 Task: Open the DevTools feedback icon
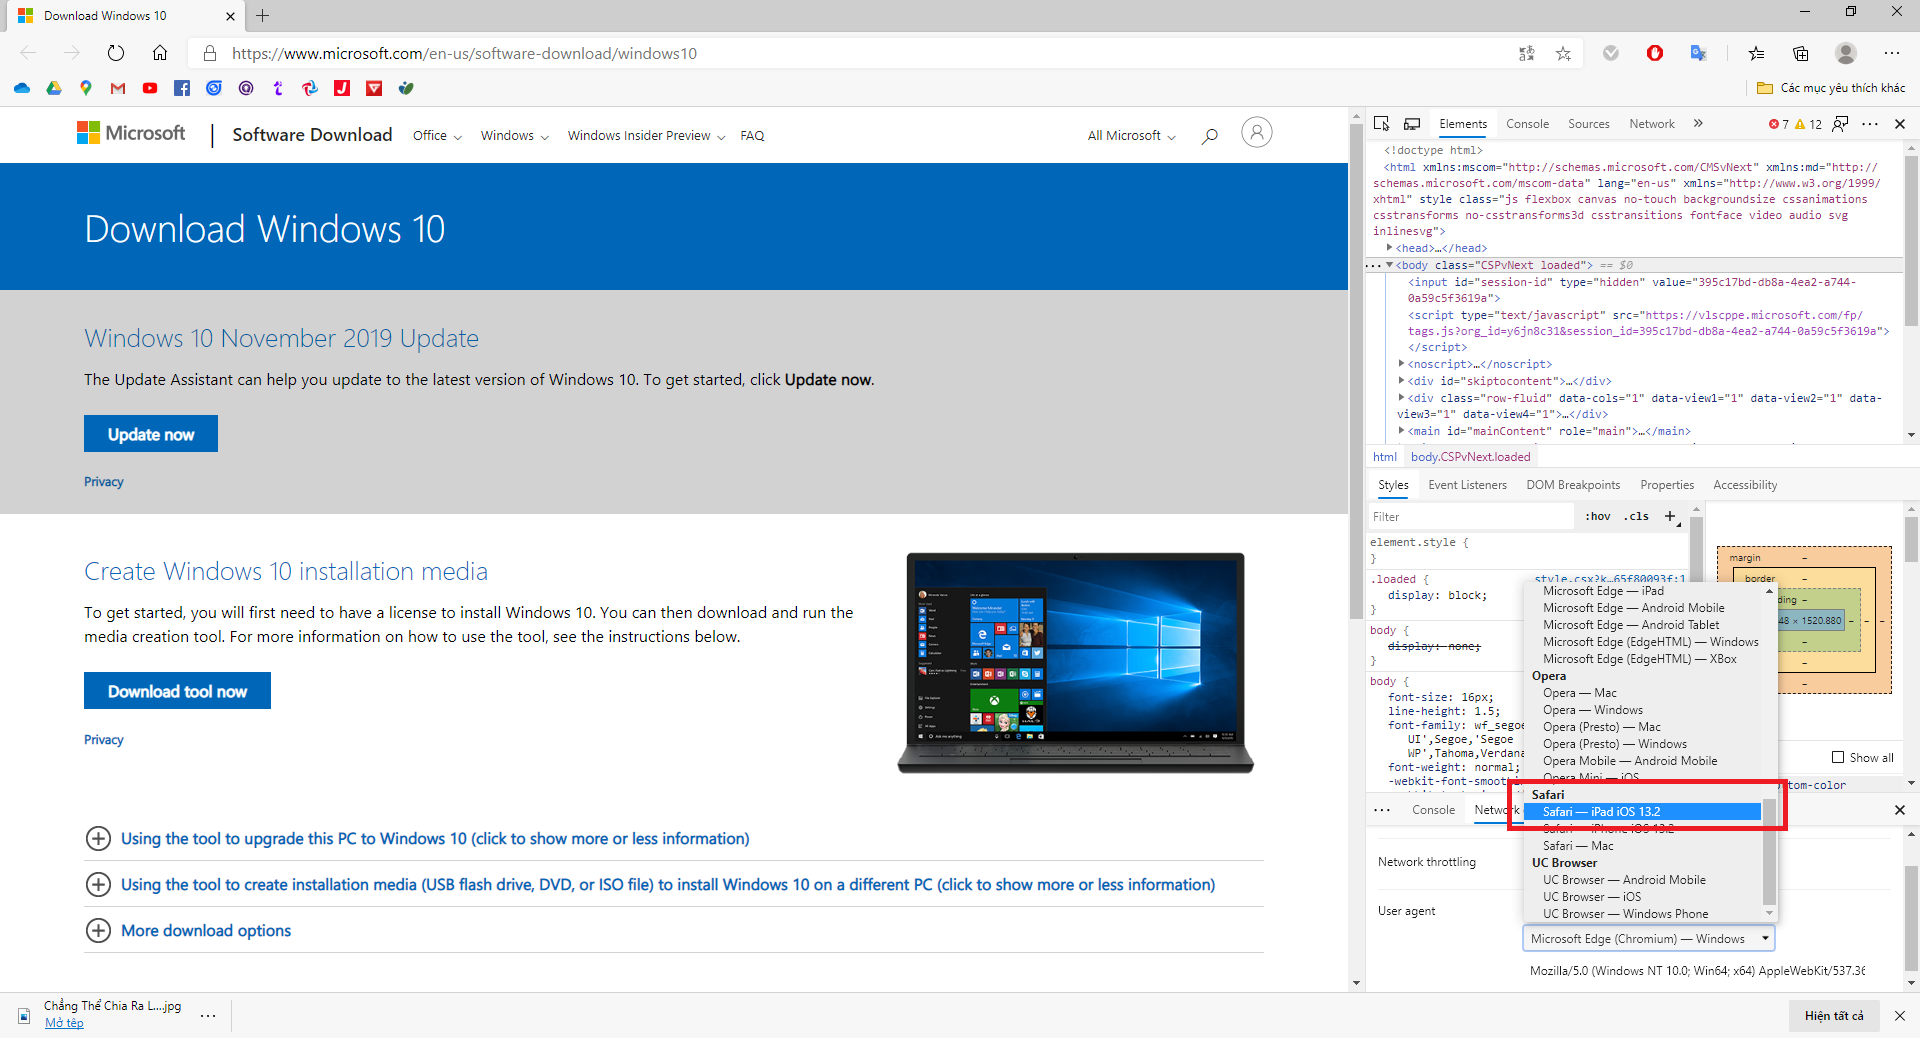1840,124
